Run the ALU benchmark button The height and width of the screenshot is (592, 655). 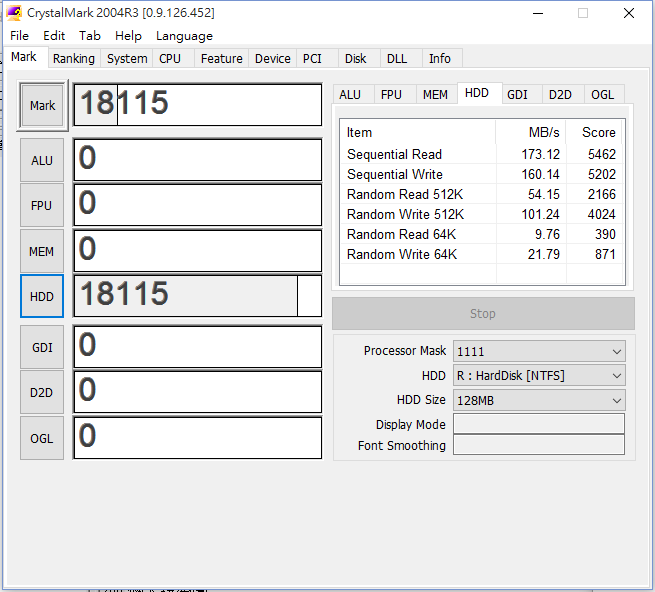point(42,160)
